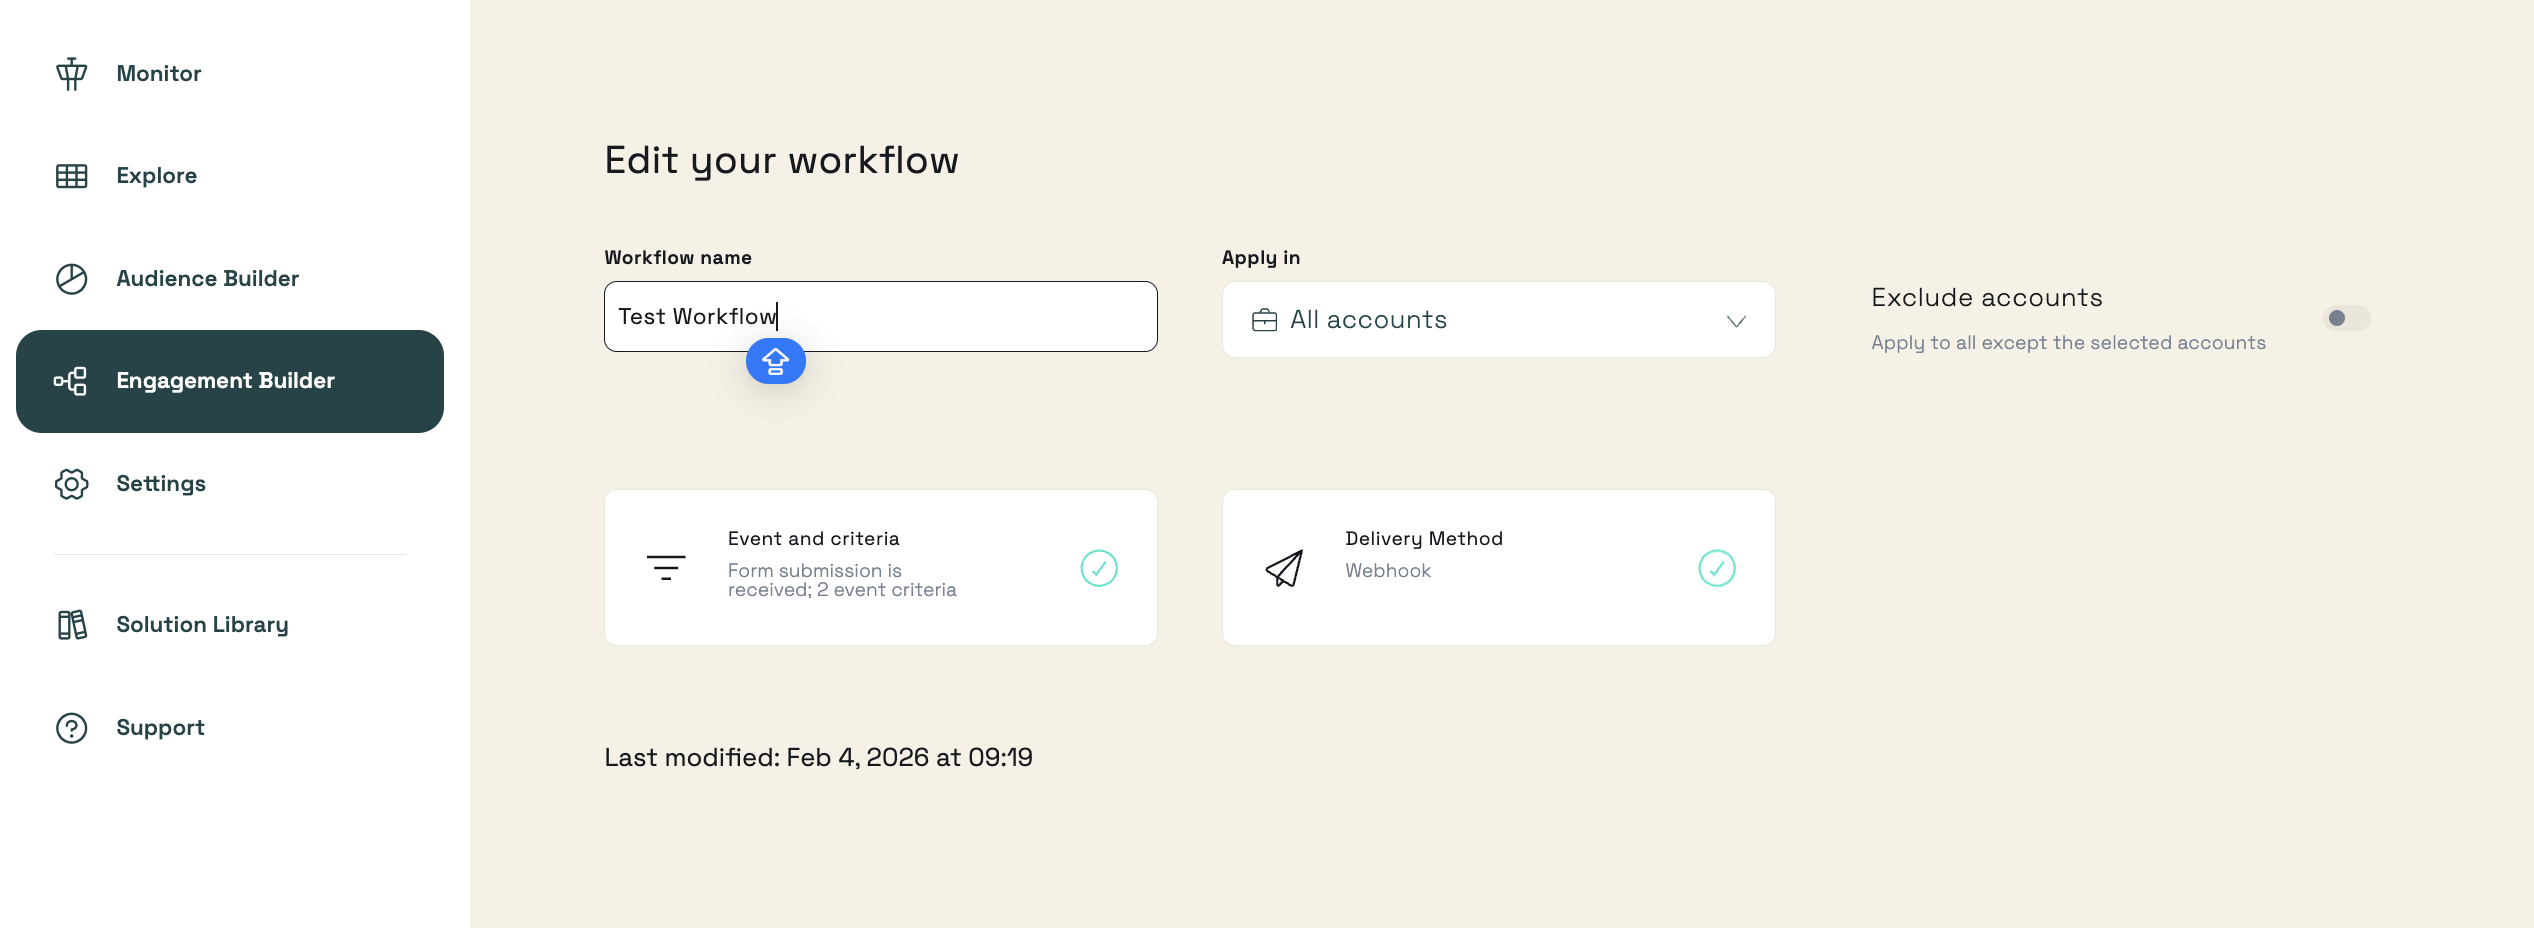Click the blue floating upload badge icon
Screen dimensions: 2534x928
click(776, 361)
